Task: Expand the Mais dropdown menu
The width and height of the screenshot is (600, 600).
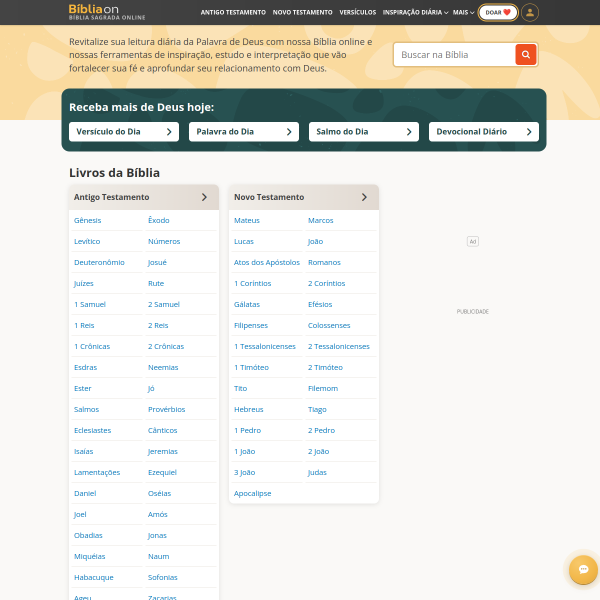Action: point(463,12)
